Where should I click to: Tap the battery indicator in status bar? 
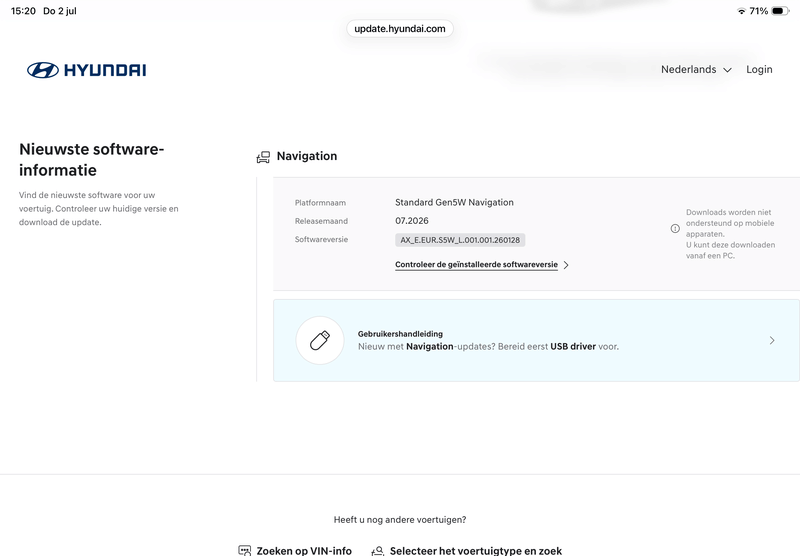coord(781,11)
